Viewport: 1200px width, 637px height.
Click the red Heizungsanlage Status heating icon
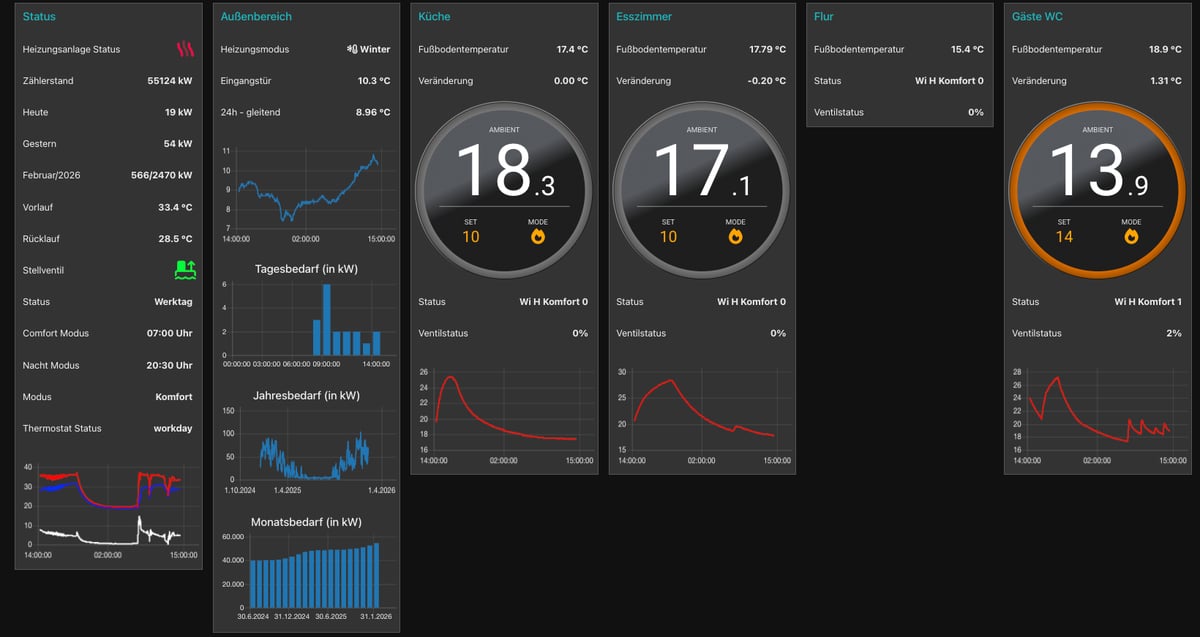185,49
